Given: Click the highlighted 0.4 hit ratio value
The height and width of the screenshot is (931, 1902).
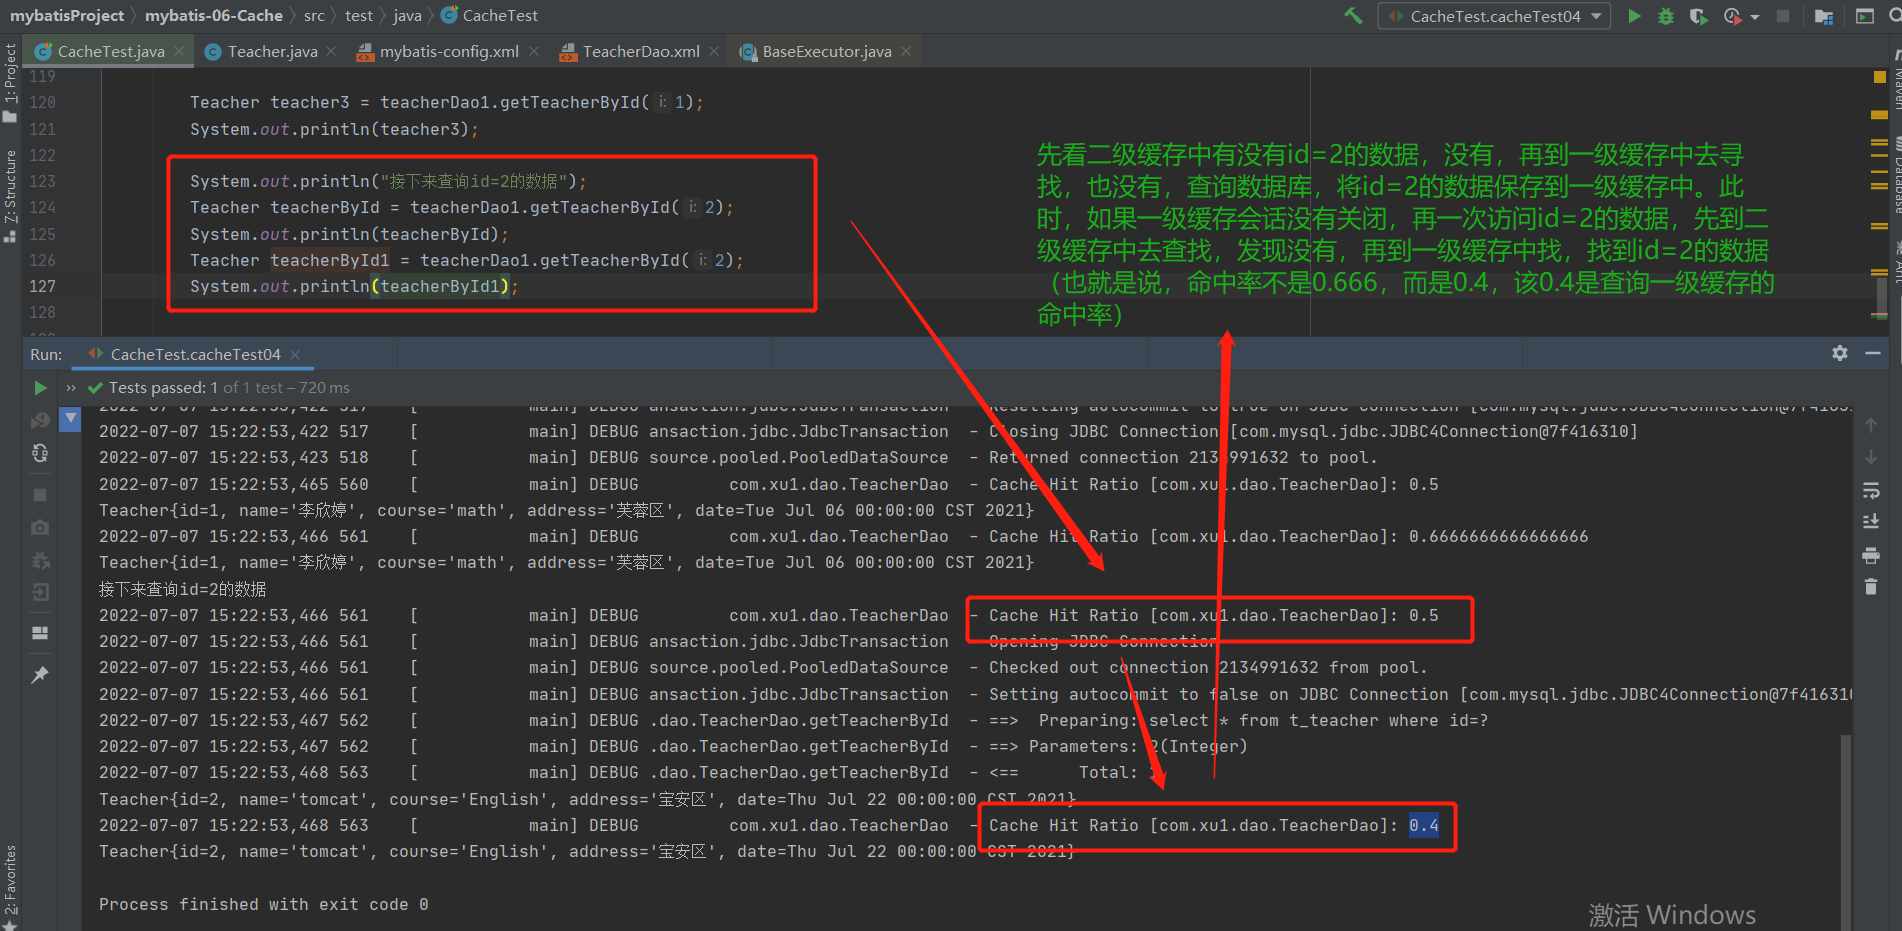Looking at the screenshot, I should click(1424, 825).
